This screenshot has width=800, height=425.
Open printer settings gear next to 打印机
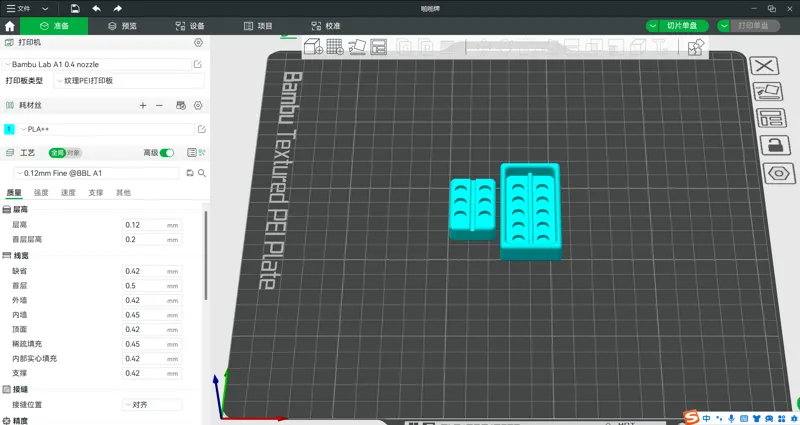(198, 42)
